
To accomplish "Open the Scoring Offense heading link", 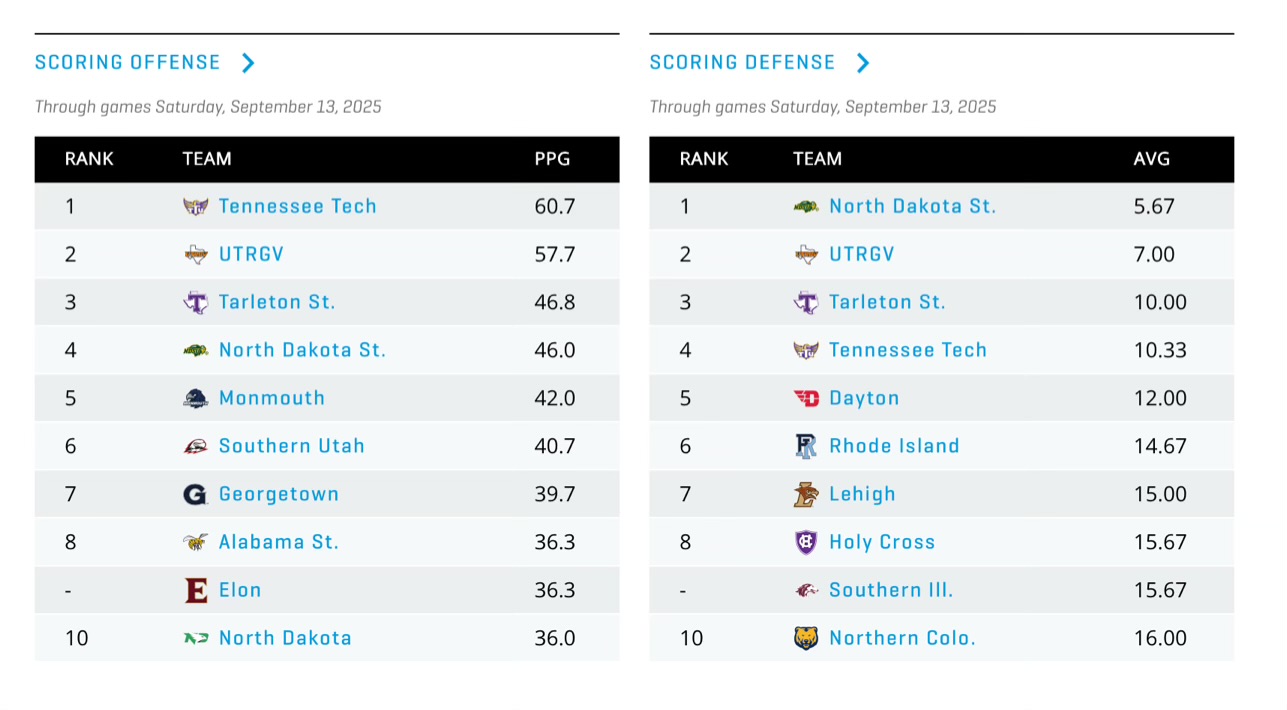I will coord(128,63).
